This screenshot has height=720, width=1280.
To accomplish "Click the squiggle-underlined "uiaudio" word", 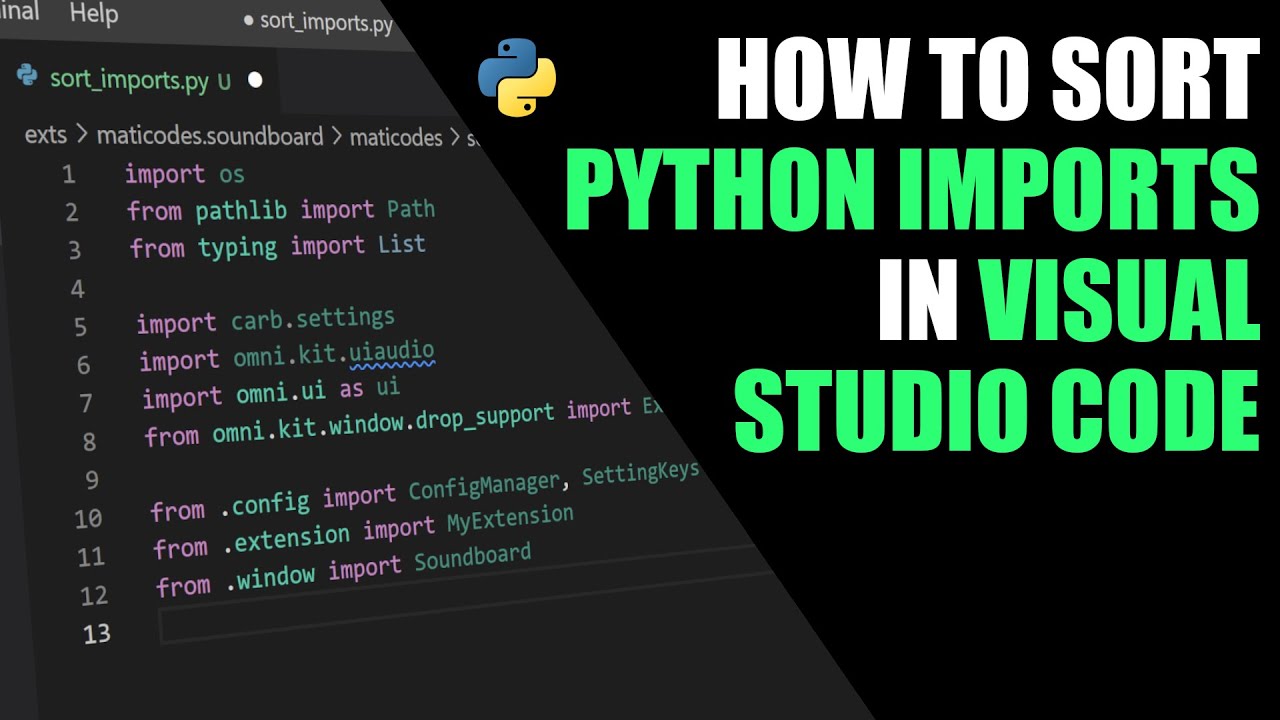I will 391,353.
